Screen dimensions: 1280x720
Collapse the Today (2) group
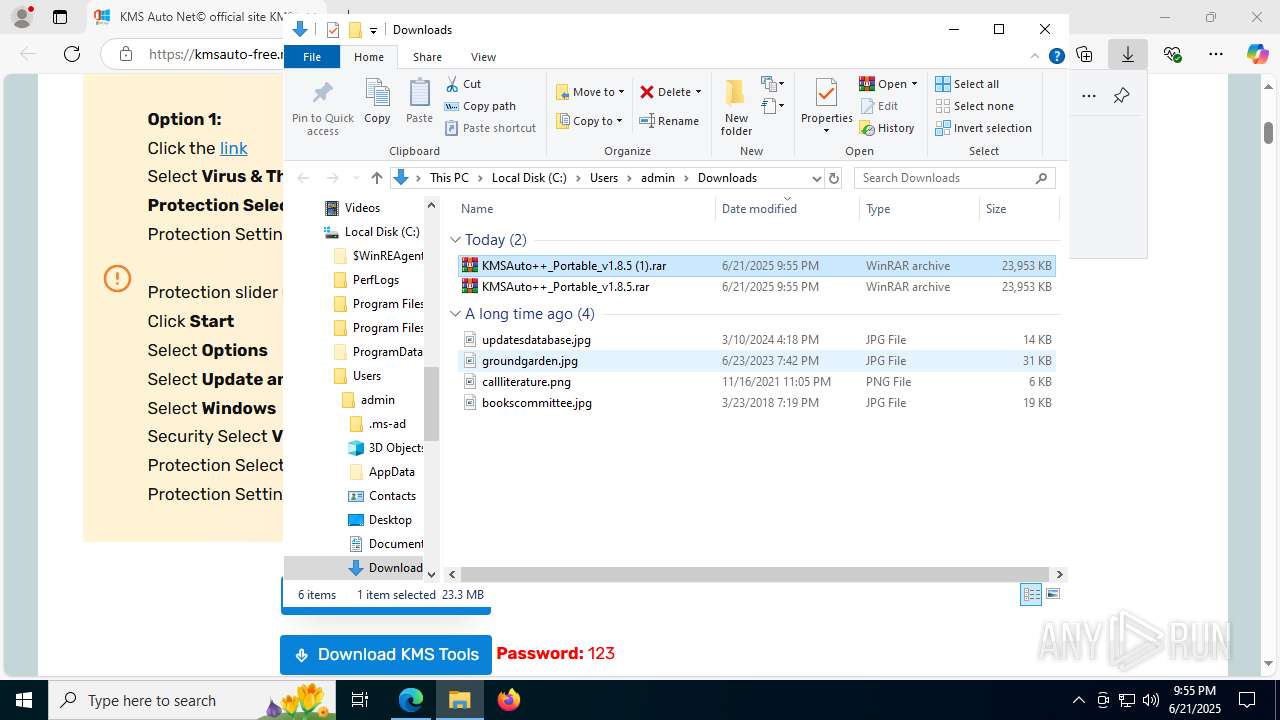tap(455, 240)
